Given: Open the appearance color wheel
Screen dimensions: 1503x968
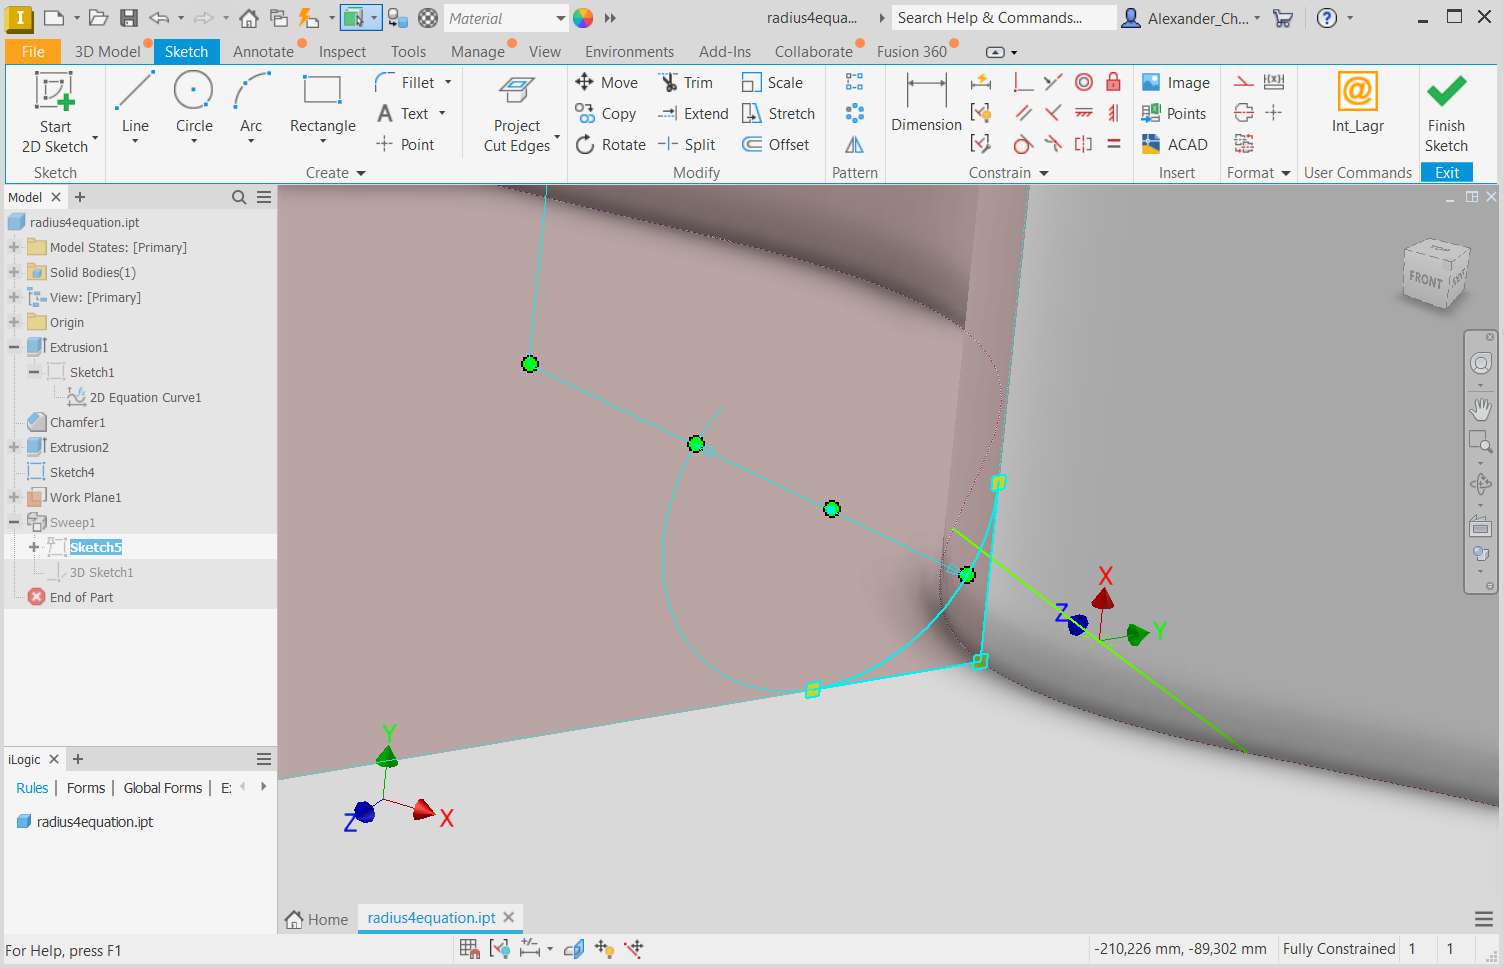Looking at the screenshot, I should [582, 17].
